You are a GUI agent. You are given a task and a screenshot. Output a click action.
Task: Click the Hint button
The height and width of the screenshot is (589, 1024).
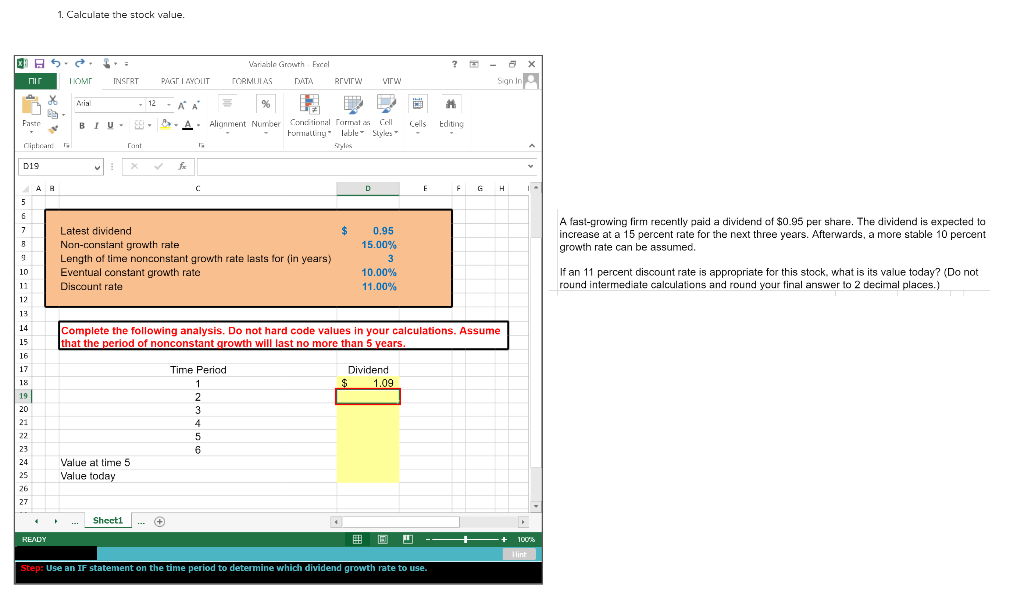[519, 554]
